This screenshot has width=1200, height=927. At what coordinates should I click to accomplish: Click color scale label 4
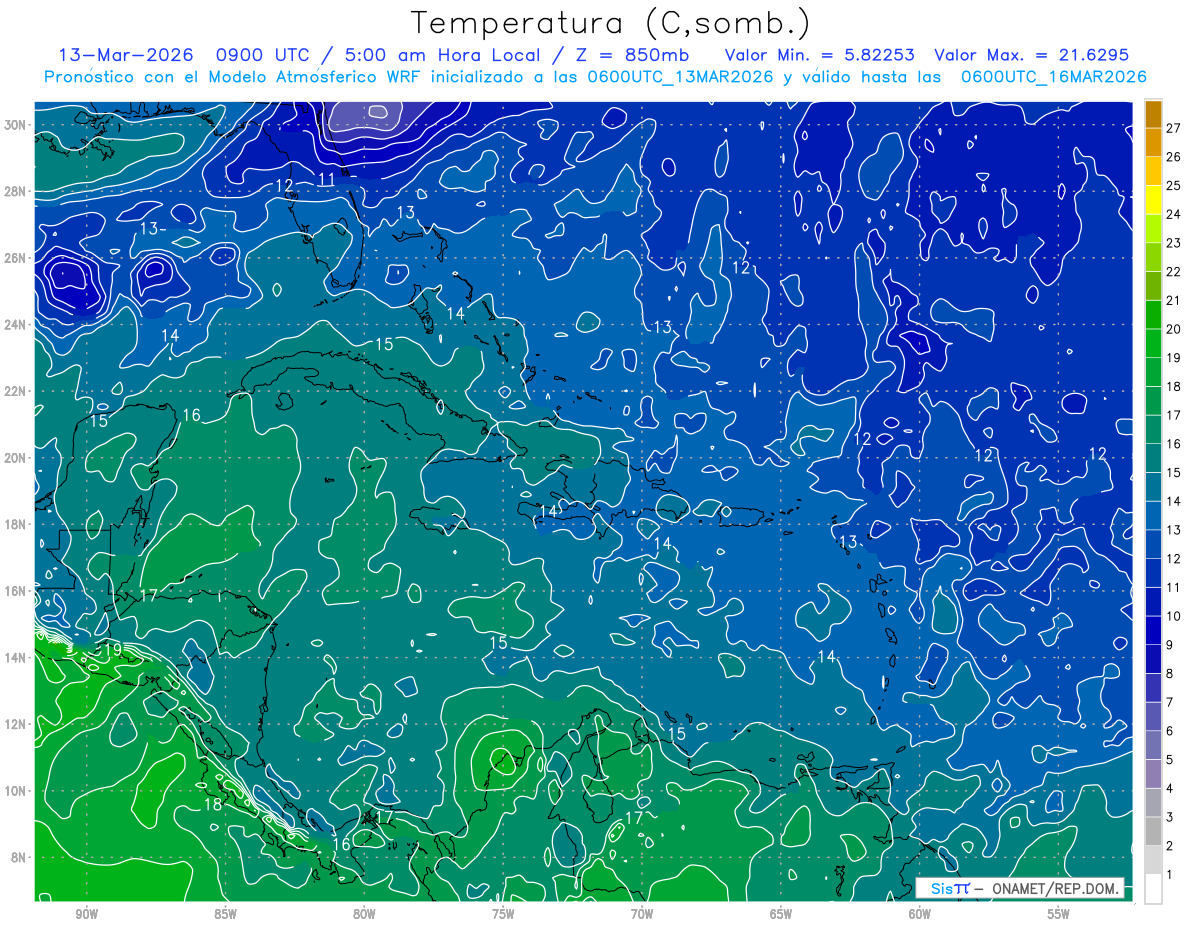pyautogui.click(x=1170, y=789)
